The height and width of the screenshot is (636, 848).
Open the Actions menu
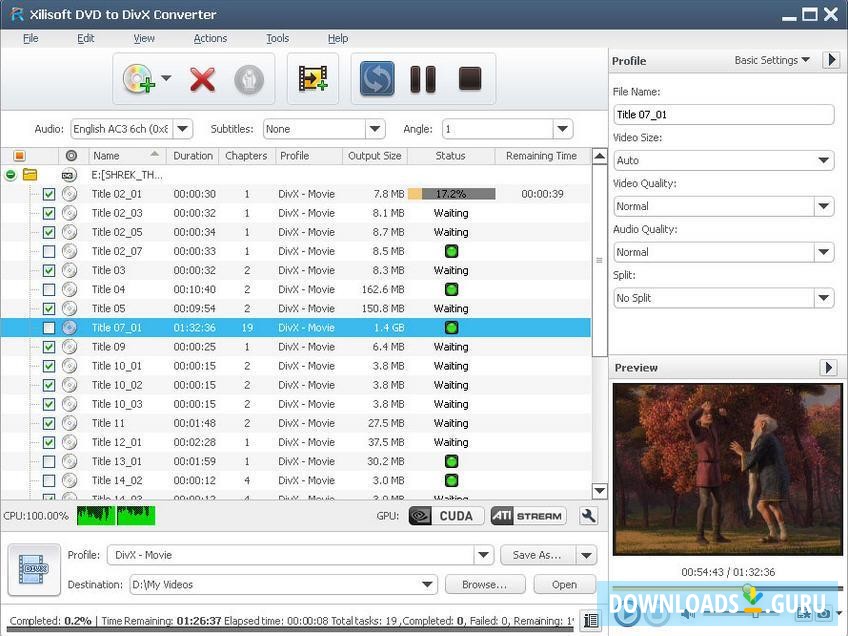click(210, 38)
